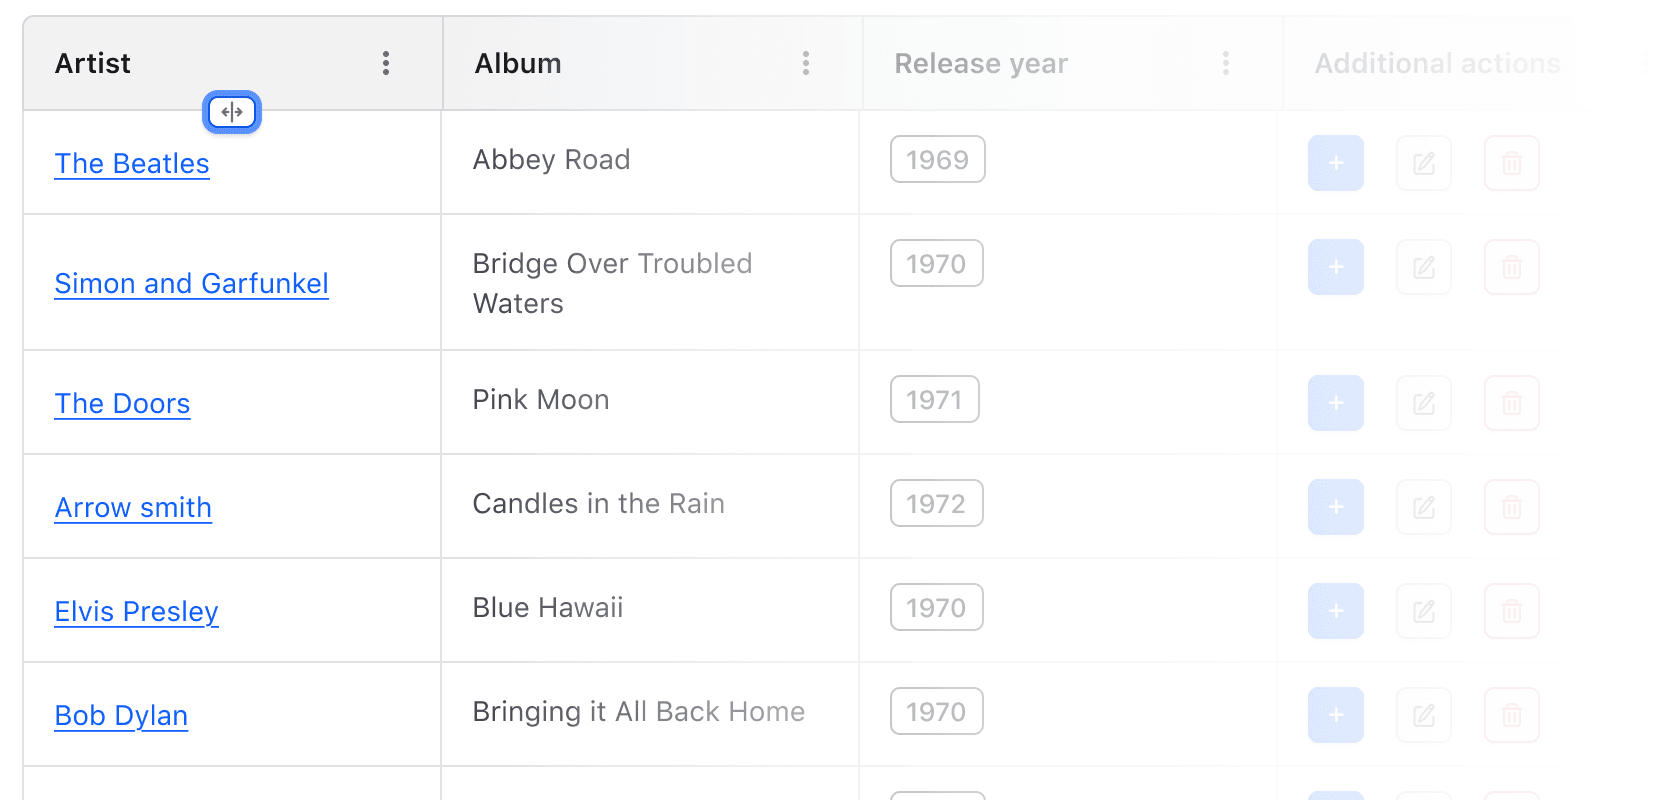The height and width of the screenshot is (800, 1672).
Task: Click the trash icon for Abbey Road
Action: [x=1512, y=163]
